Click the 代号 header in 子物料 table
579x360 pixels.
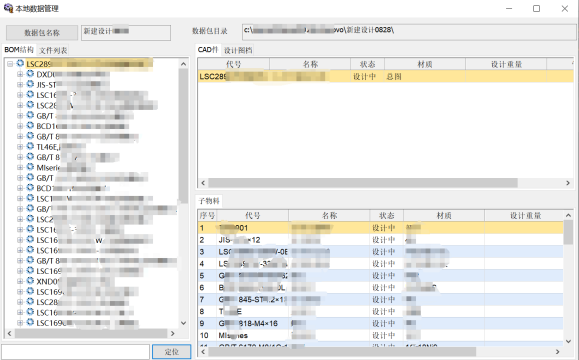(x=253, y=215)
